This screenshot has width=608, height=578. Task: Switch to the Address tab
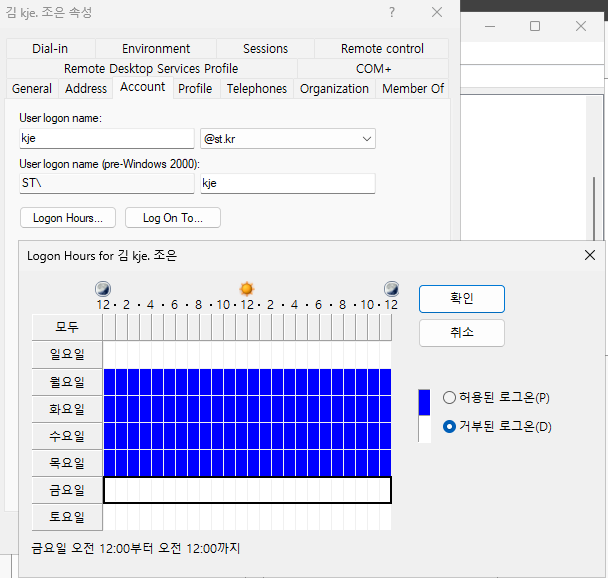(86, 89)
